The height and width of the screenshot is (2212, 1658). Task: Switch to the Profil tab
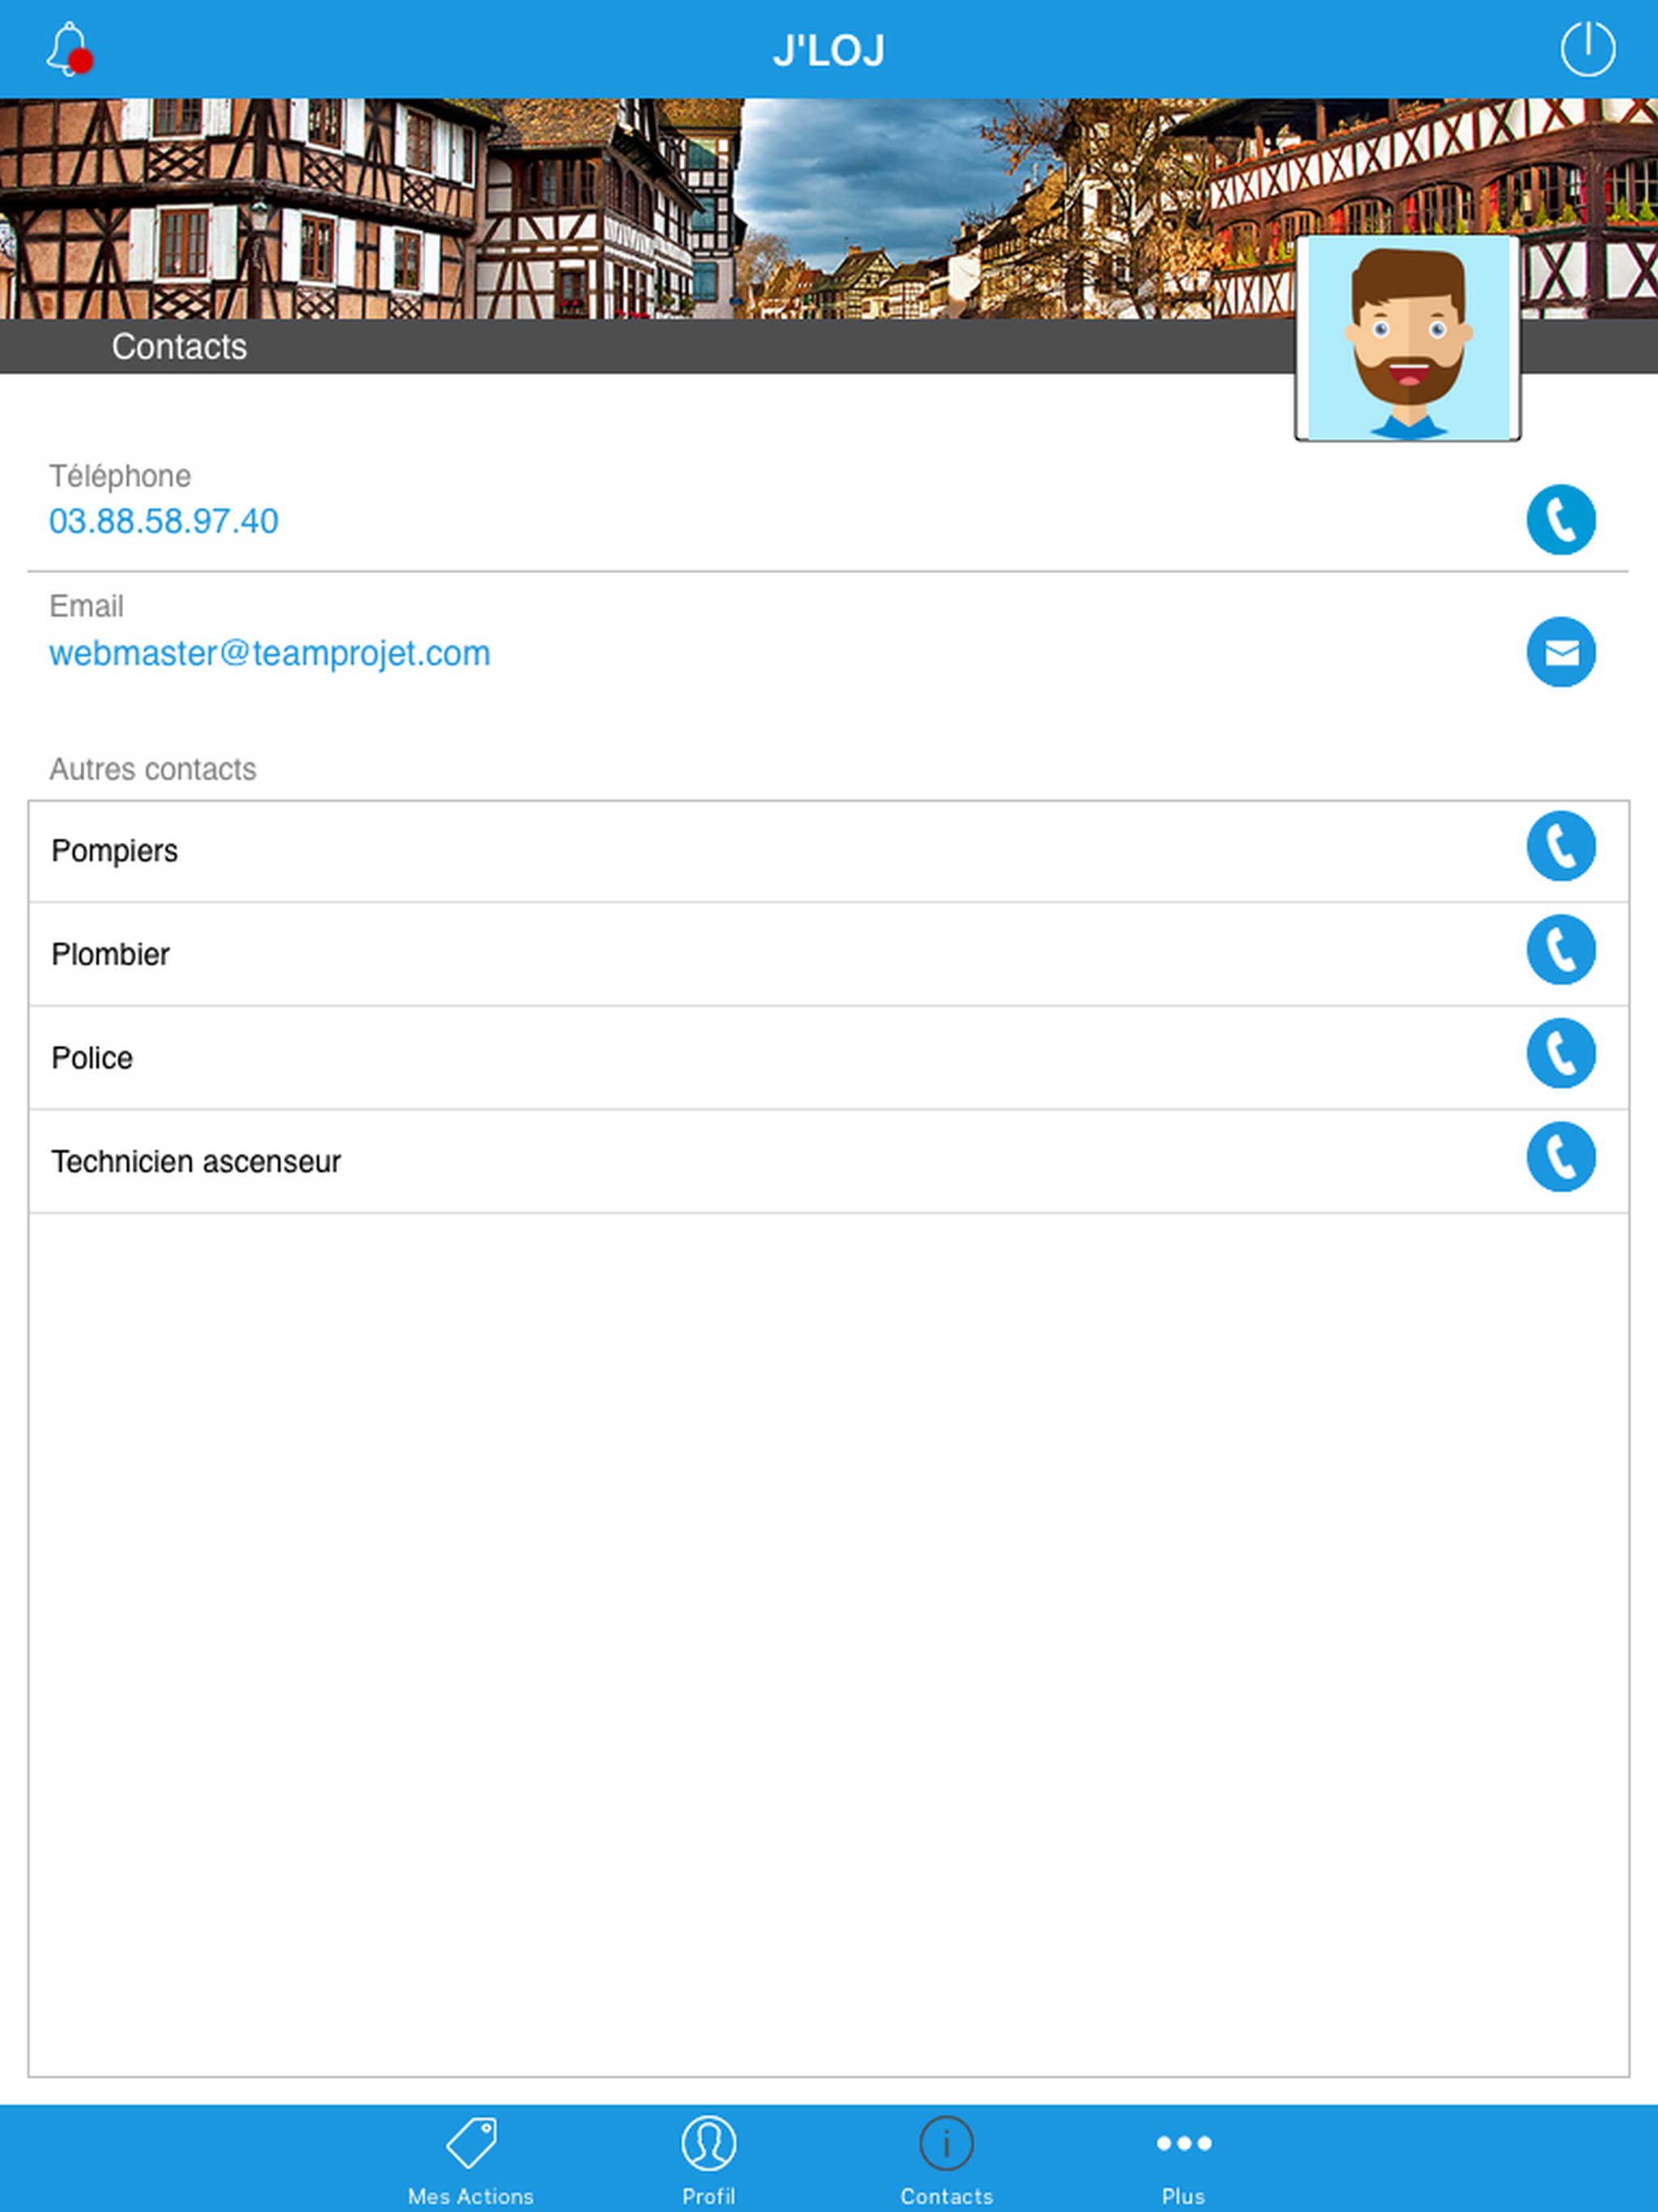click(708, 2160)
